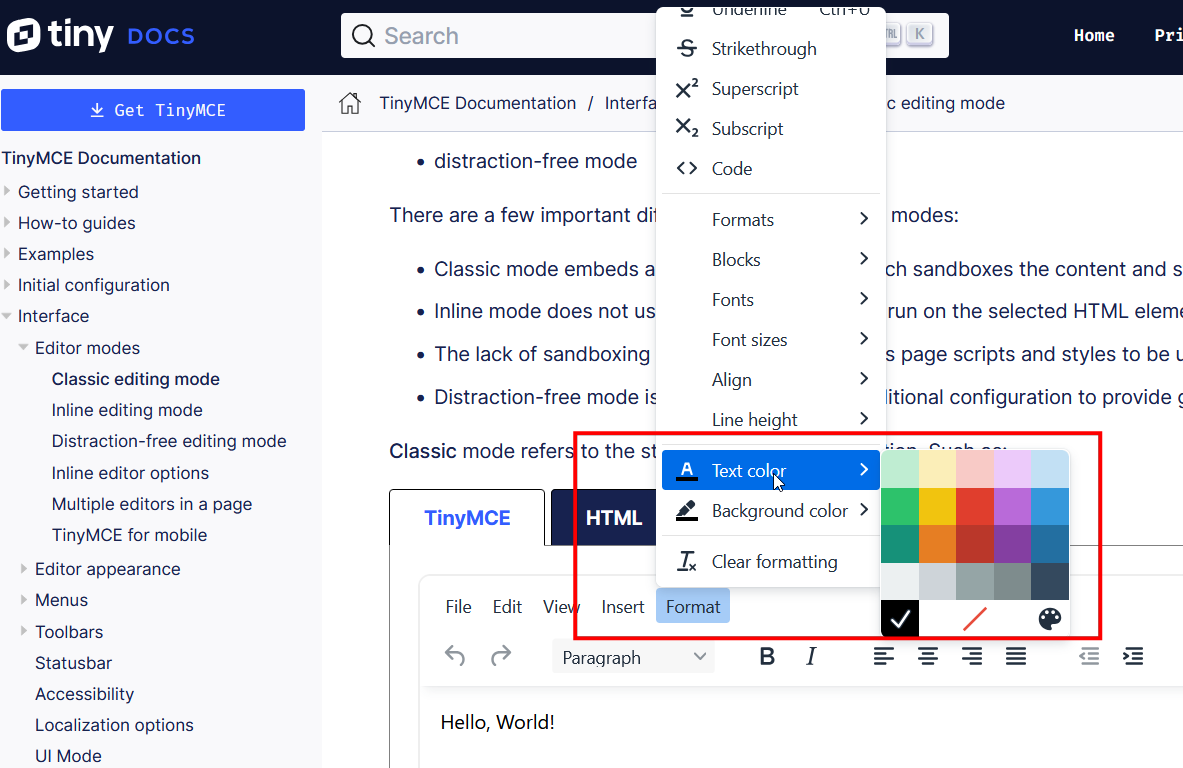Screen dimensions: 1183x768
Task: Open the Text color submenu
Action: click(771, 471)
